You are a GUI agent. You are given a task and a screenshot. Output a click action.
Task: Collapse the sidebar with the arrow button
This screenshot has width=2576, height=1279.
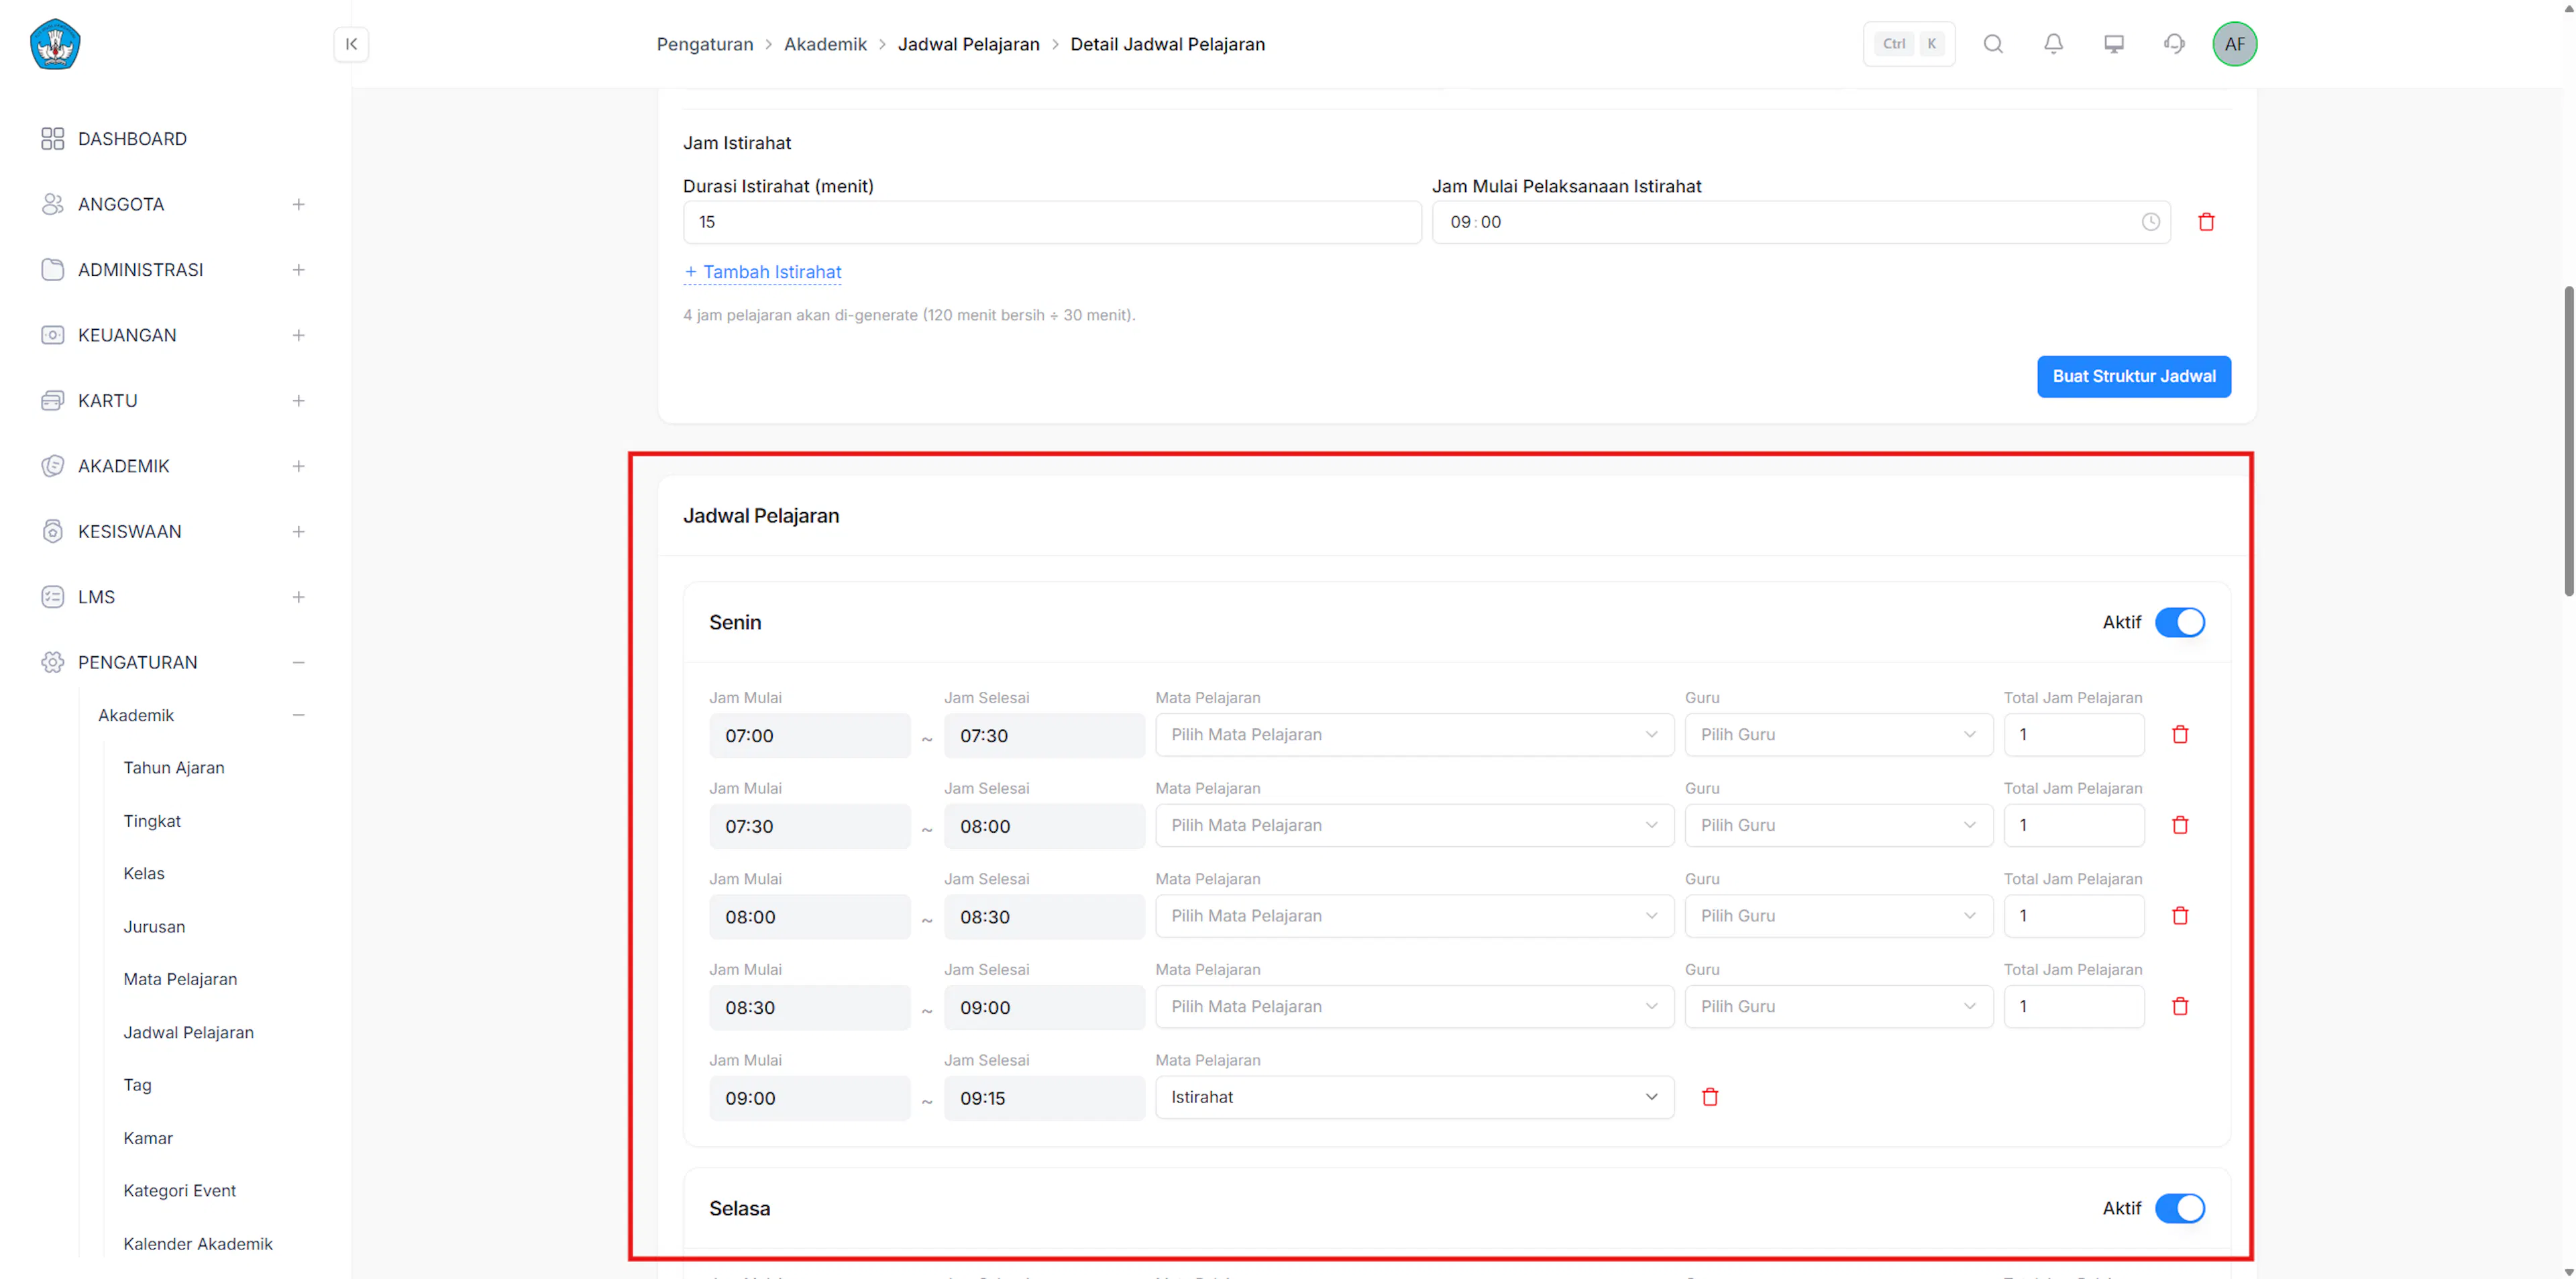coord(351,44)
